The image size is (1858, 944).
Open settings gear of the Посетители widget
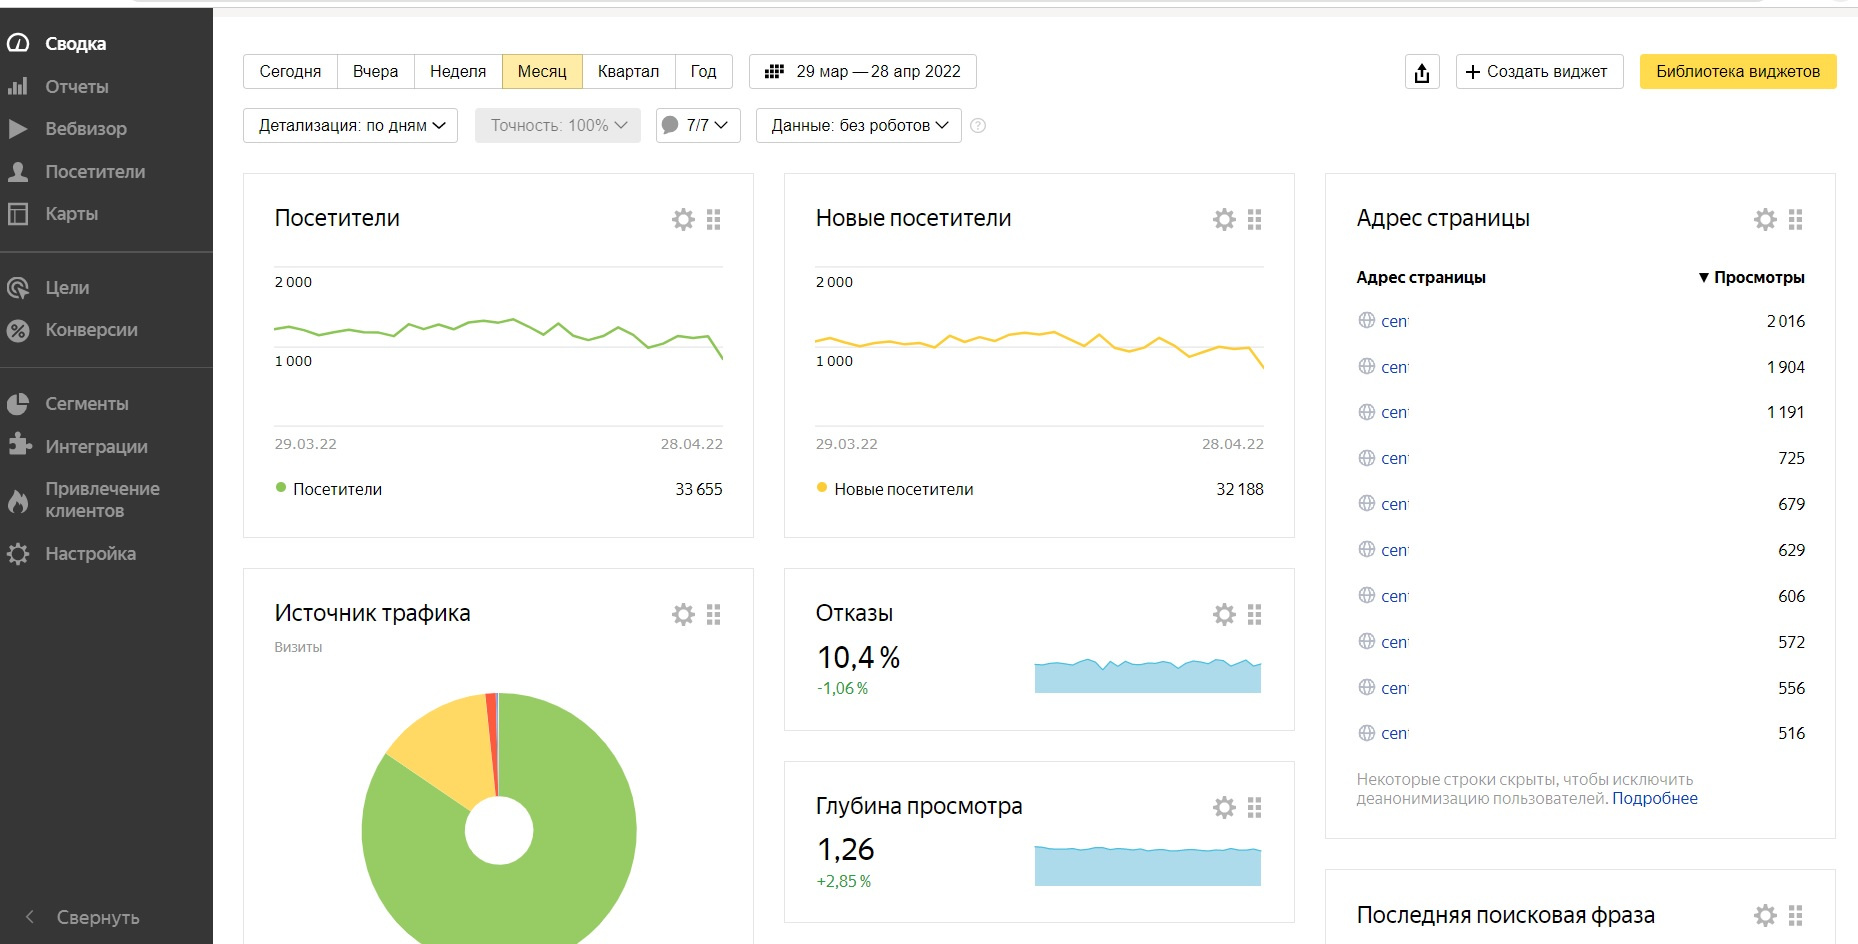pos(683,219)
